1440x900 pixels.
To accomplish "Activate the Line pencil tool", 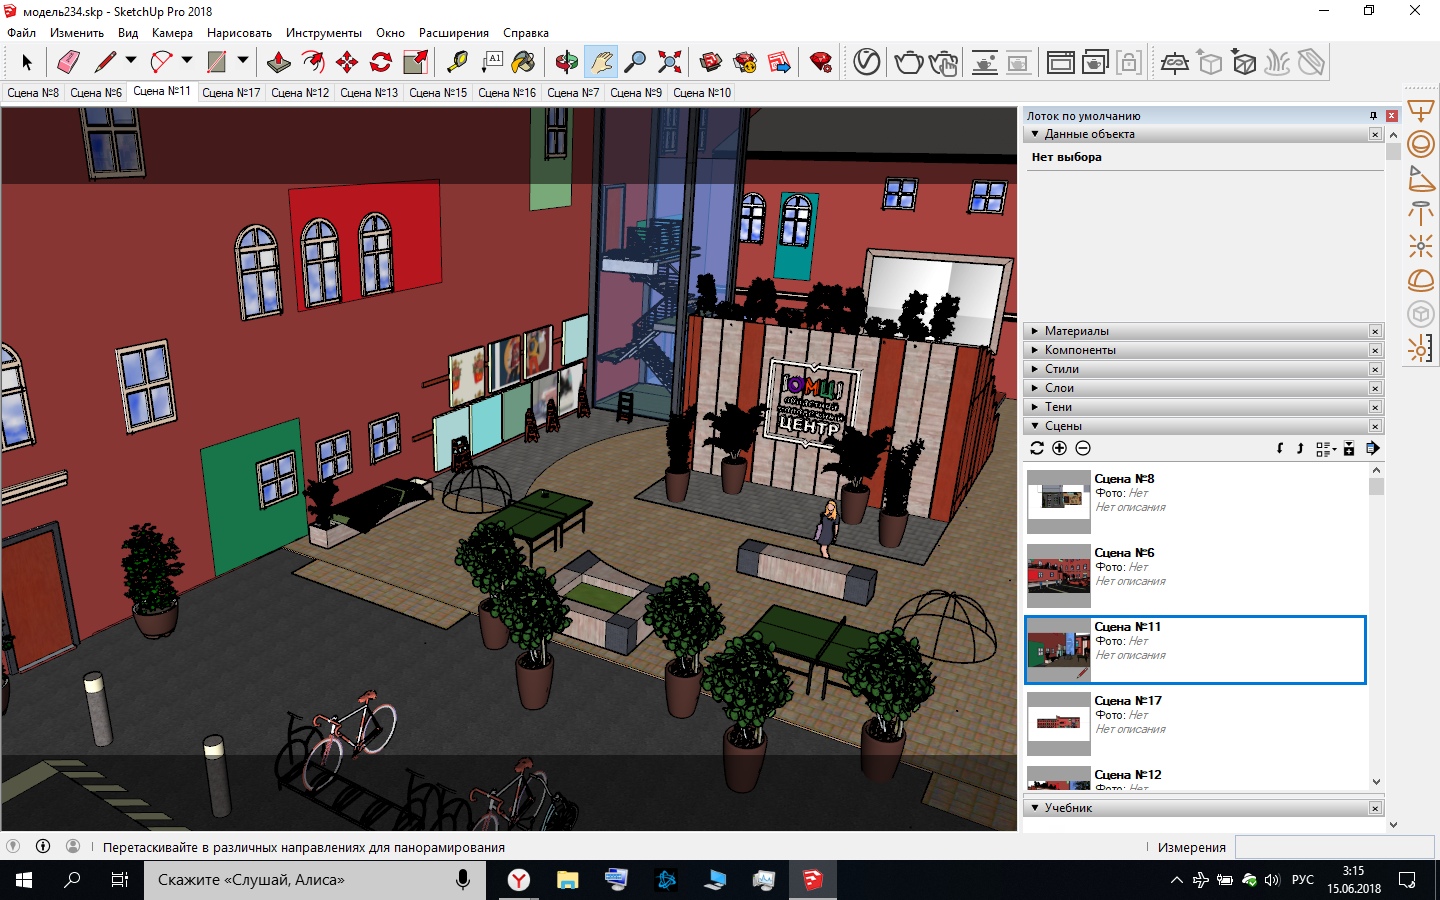I will tap(105, 62).
